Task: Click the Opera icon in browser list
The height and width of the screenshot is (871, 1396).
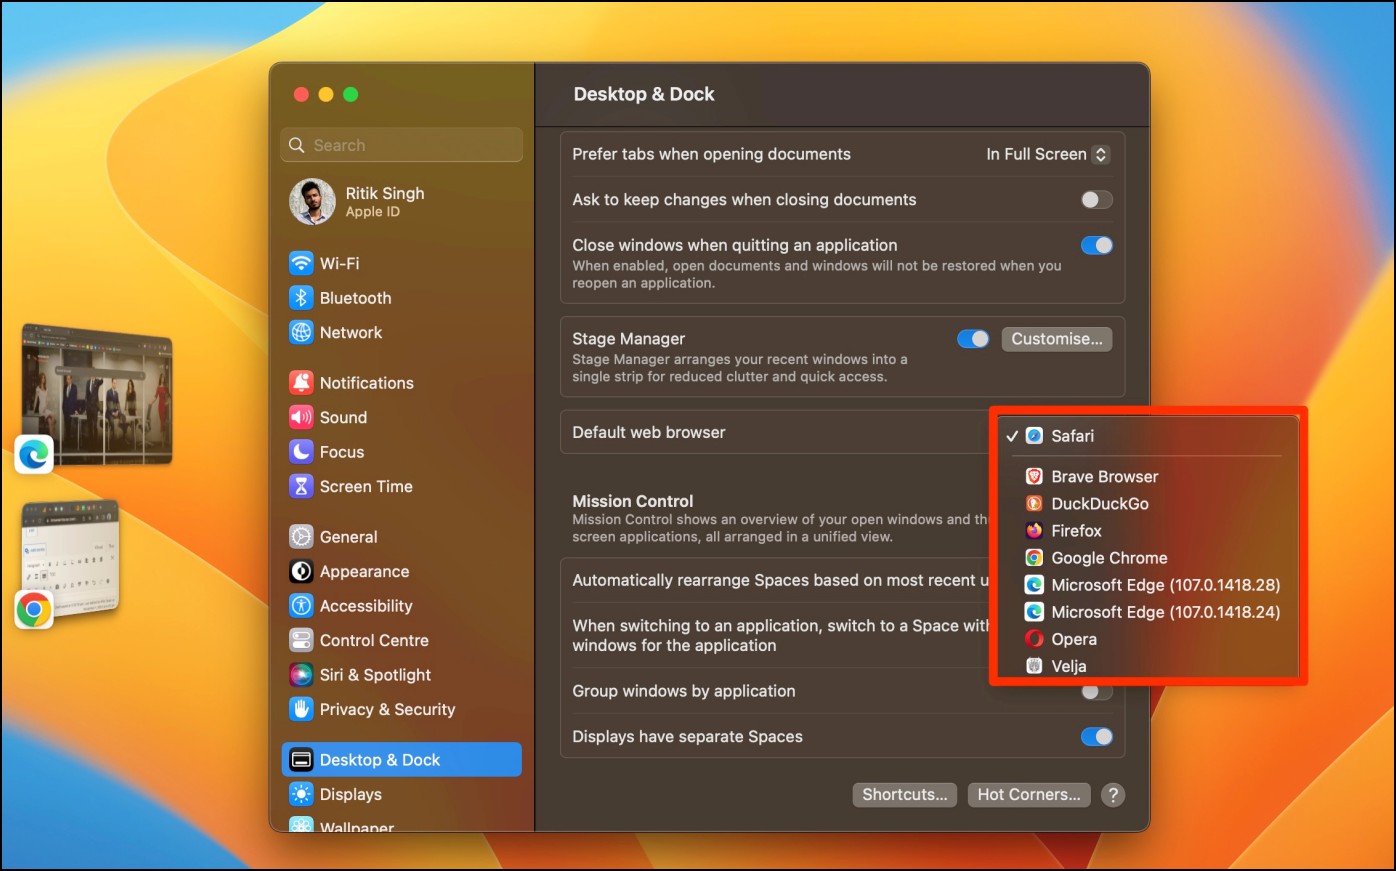Action: pyautogui.click(x=1035, y=639)
